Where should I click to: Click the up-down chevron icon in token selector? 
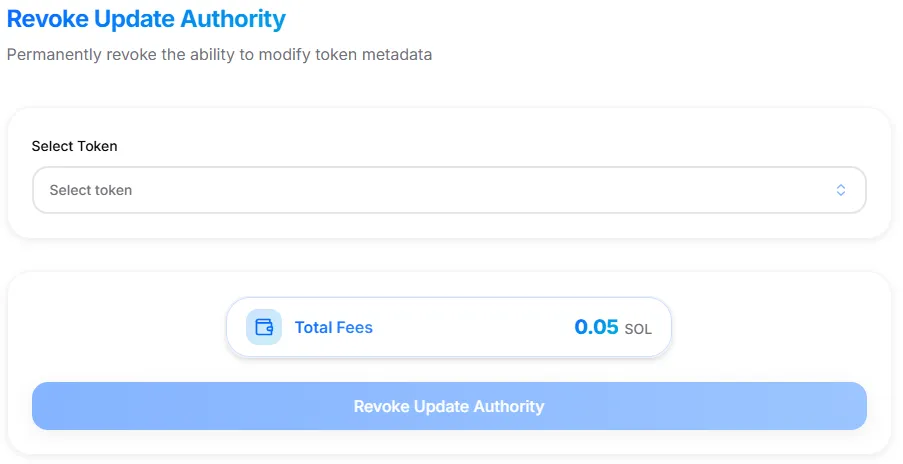841,190
